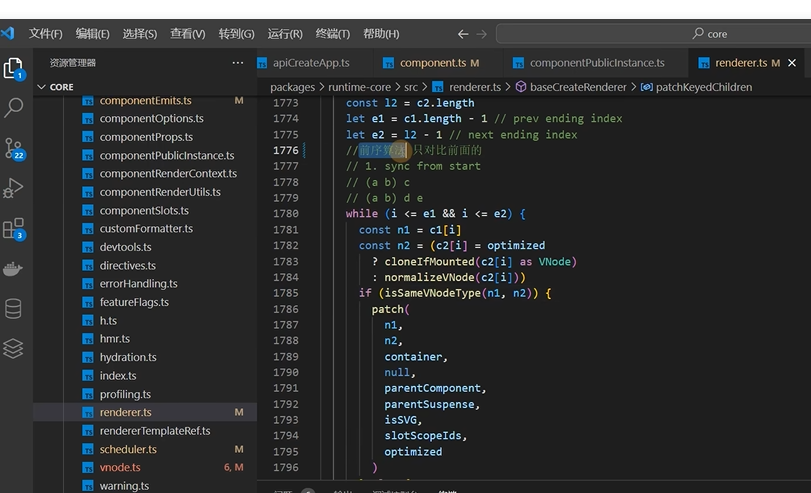Open the Extensions view icon
The width and height of the screenshot is (811, 493).
coord(14,229)
